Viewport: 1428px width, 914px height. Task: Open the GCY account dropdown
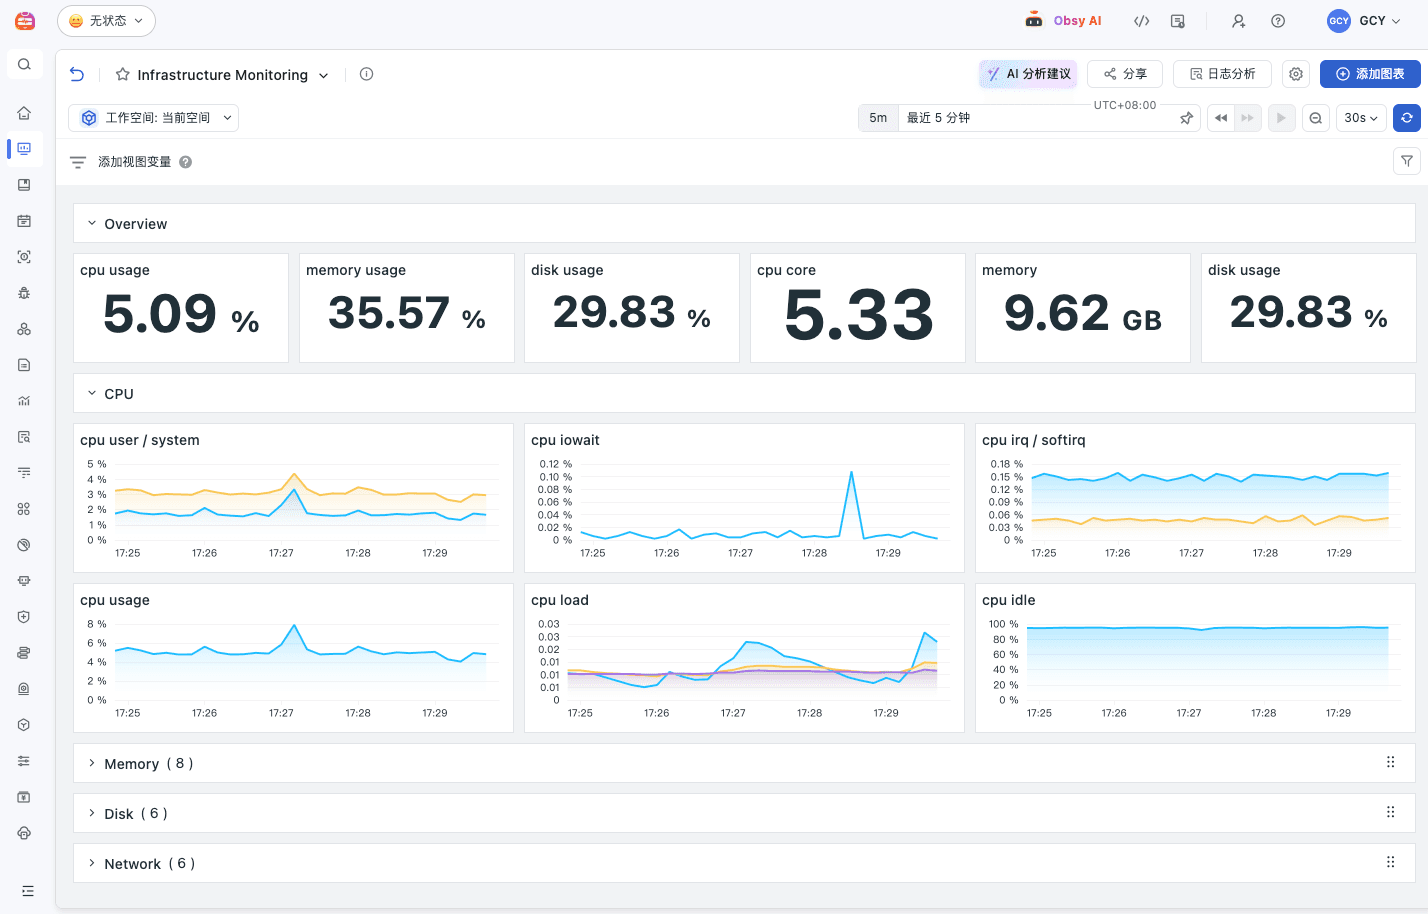click(1365, 21)
